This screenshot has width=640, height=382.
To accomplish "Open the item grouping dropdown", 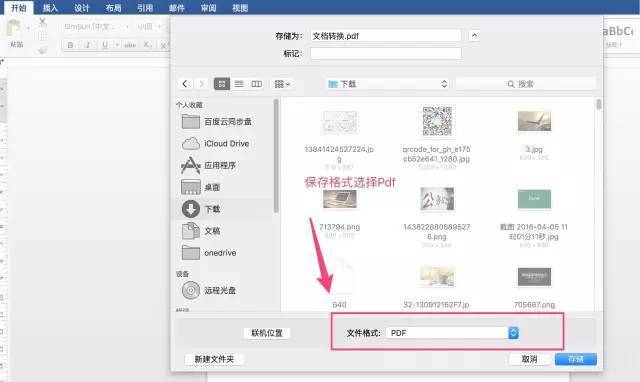I will (282, 84).
